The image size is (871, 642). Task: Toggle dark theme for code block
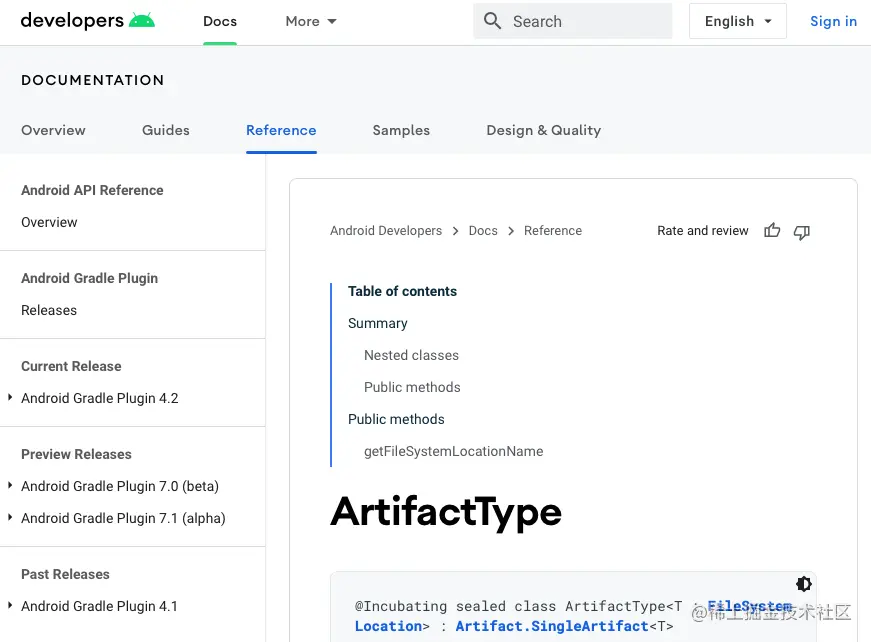point(803,584)
